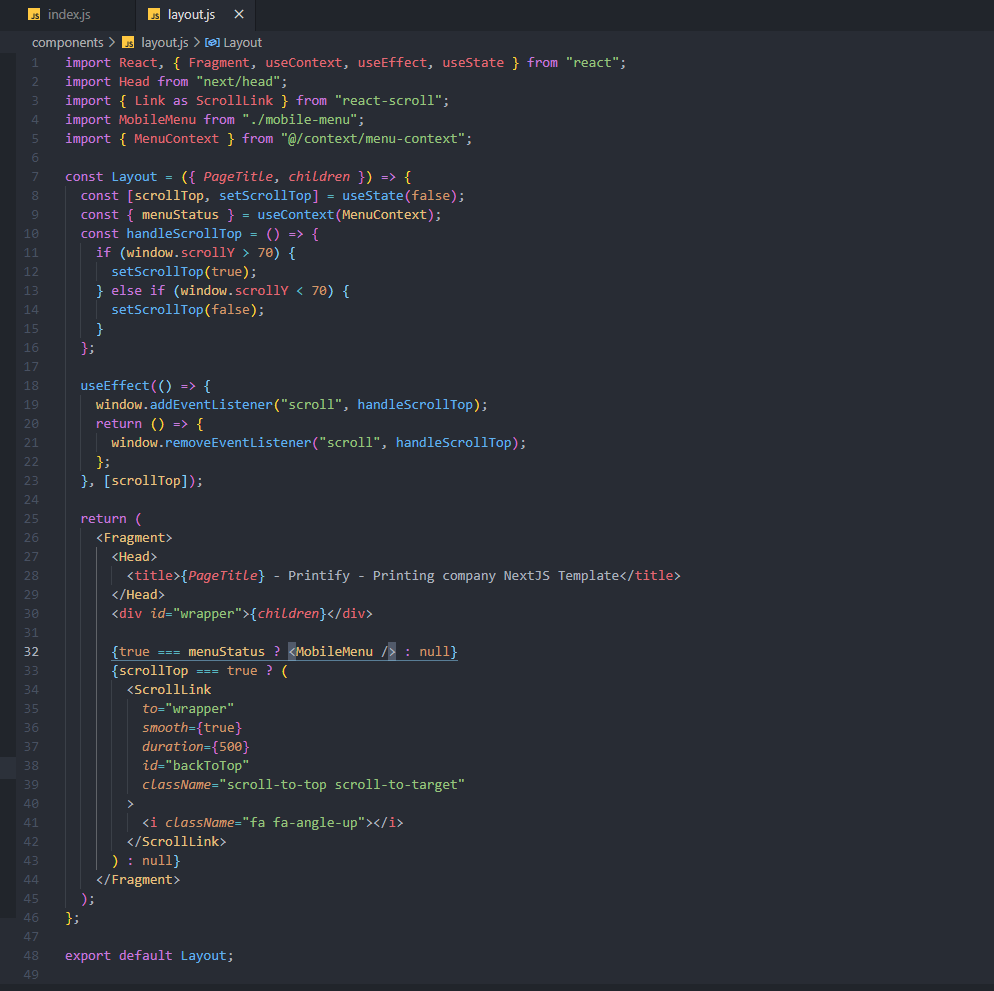
Task: Click Layout in the export default statement
Action: (205, 956)
